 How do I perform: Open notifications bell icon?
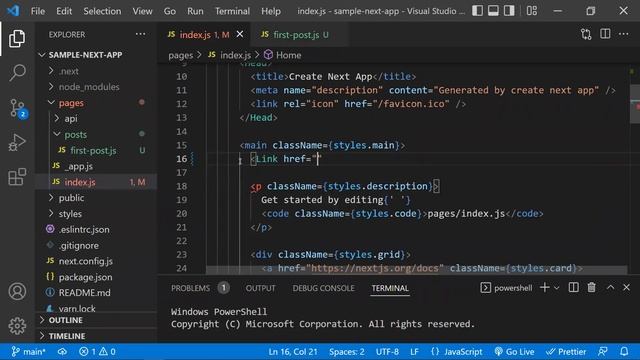point(624,351)
